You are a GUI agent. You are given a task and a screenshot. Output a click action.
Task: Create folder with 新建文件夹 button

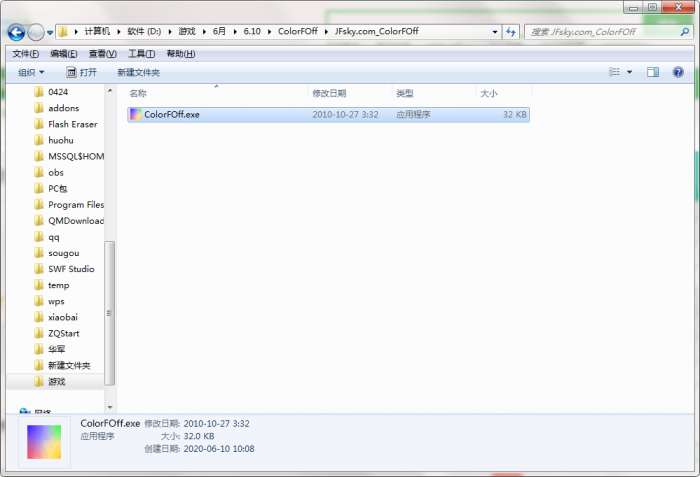[x=138, y=72]
